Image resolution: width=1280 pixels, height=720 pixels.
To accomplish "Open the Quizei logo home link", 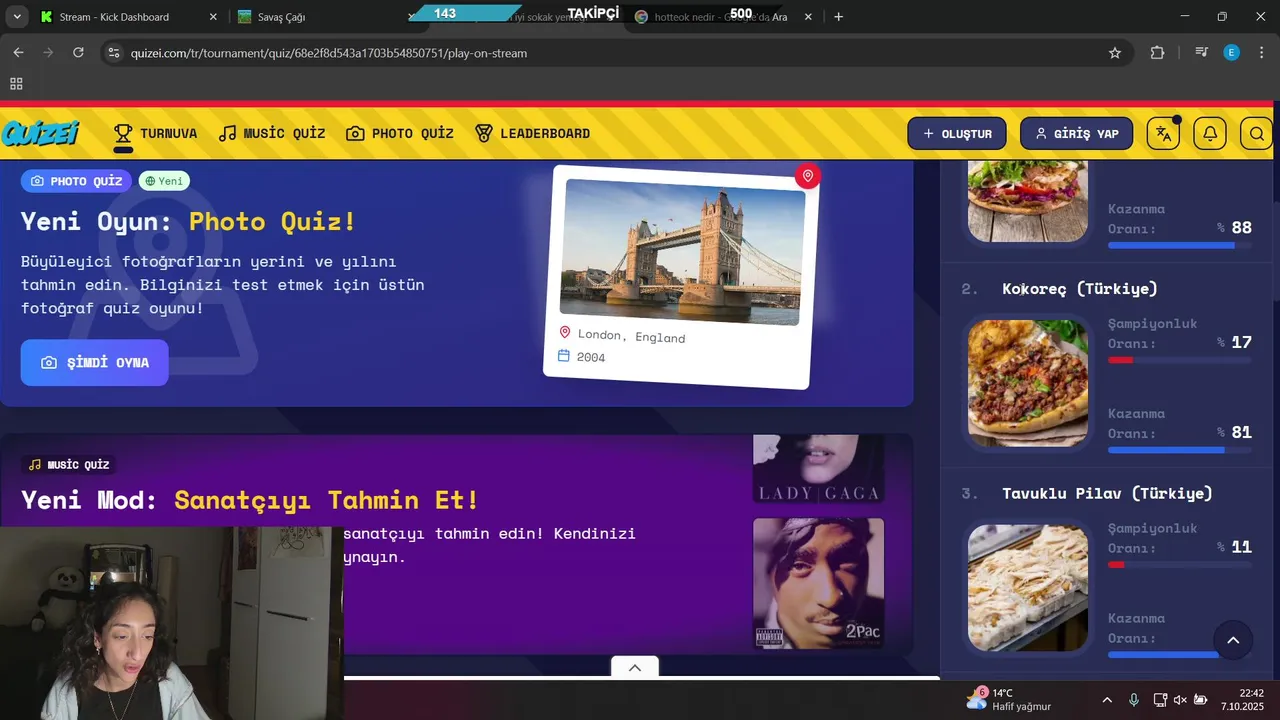I will 40,133.
